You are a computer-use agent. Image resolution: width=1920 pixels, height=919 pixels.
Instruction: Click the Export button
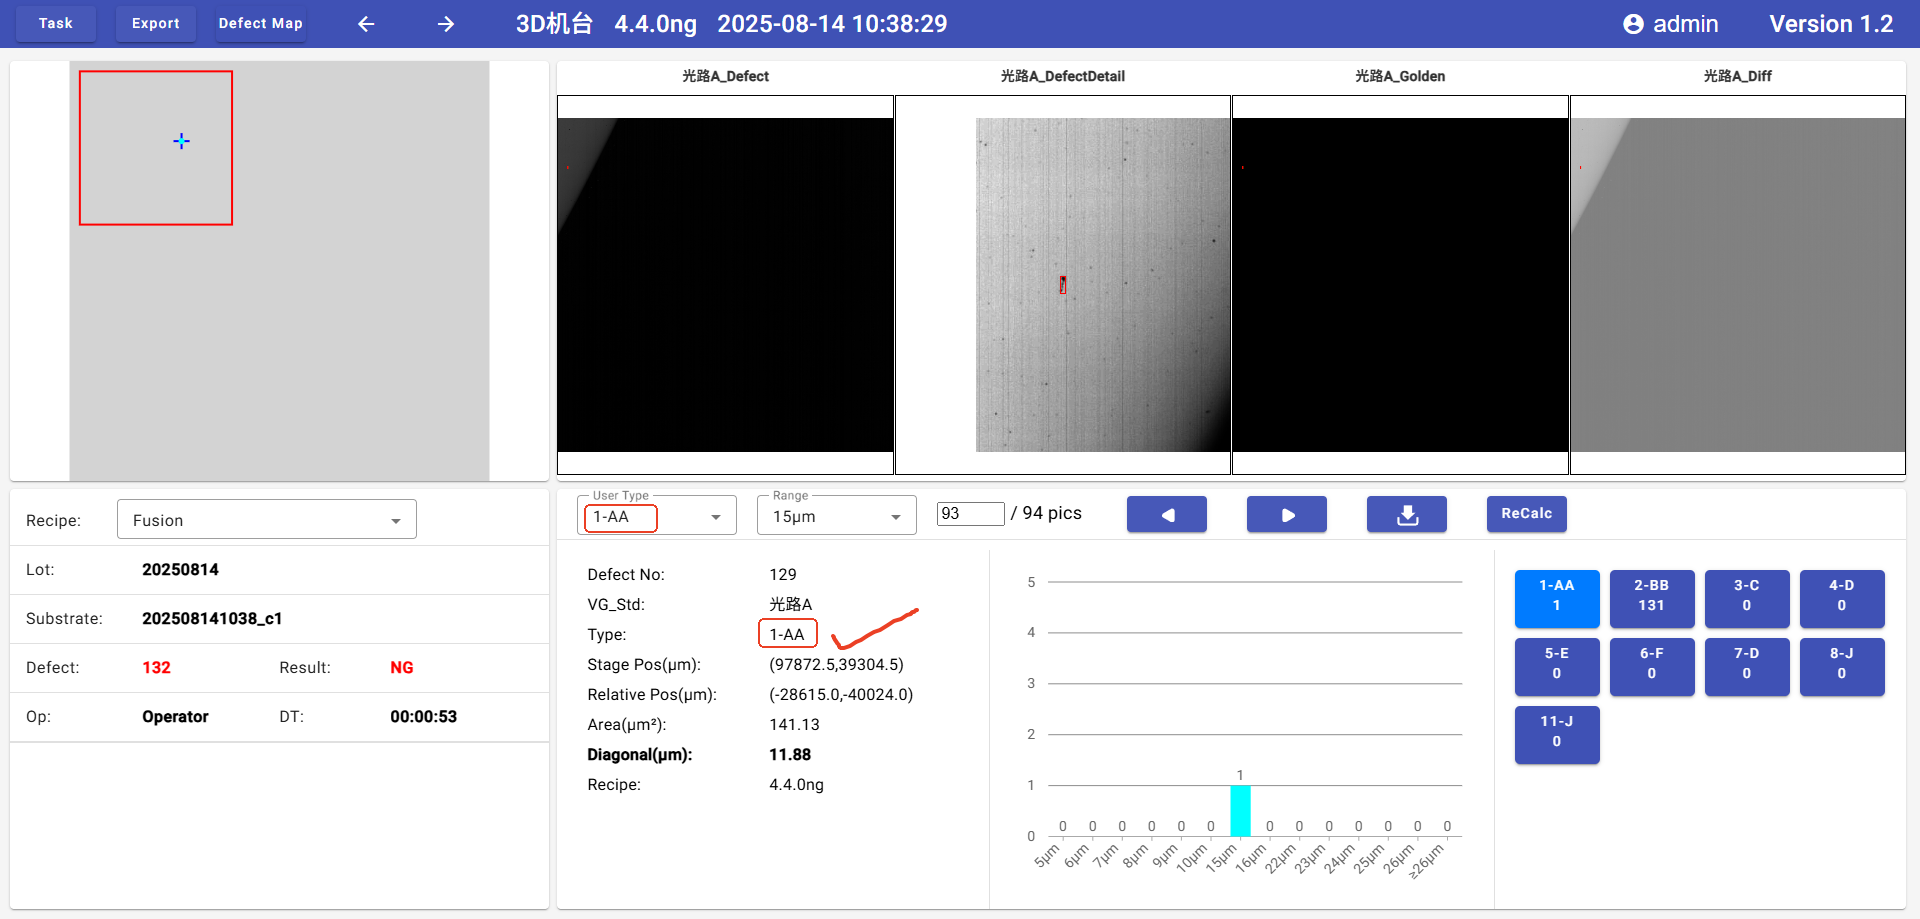pyautogui.click(x=156, y=23)
